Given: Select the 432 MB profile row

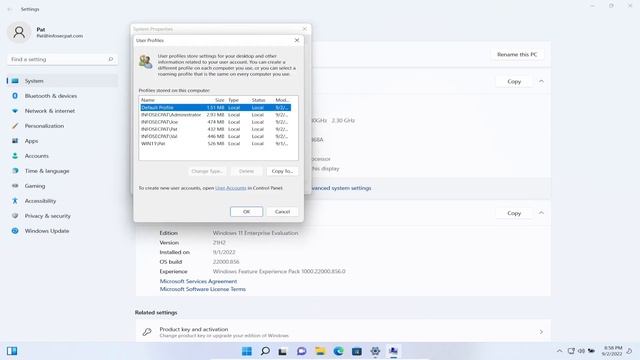Looking at the screenshot, I should coord(216,129).
